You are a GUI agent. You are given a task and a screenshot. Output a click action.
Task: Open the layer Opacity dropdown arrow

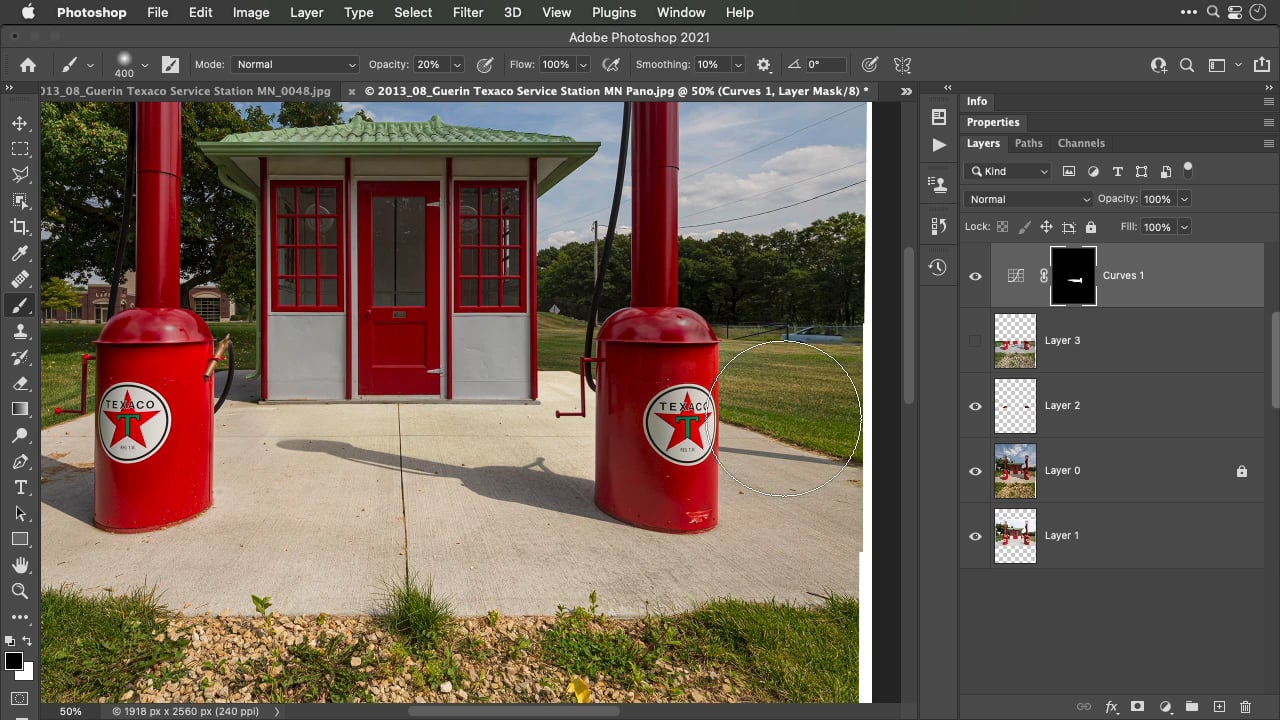[1184, 199]
